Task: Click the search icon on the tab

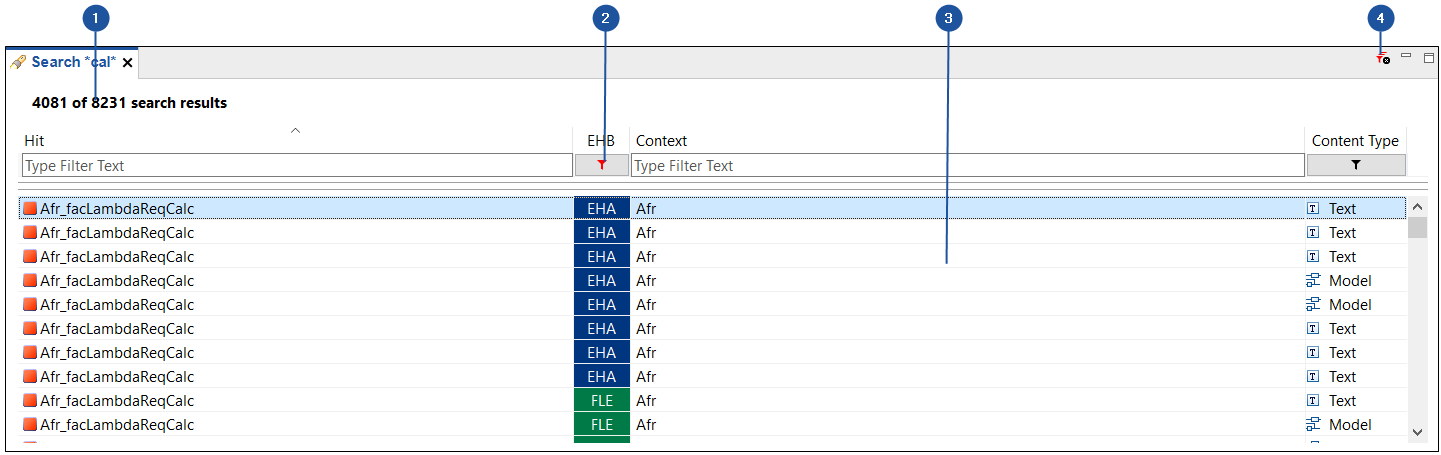Action: click(x=18, y=62)
